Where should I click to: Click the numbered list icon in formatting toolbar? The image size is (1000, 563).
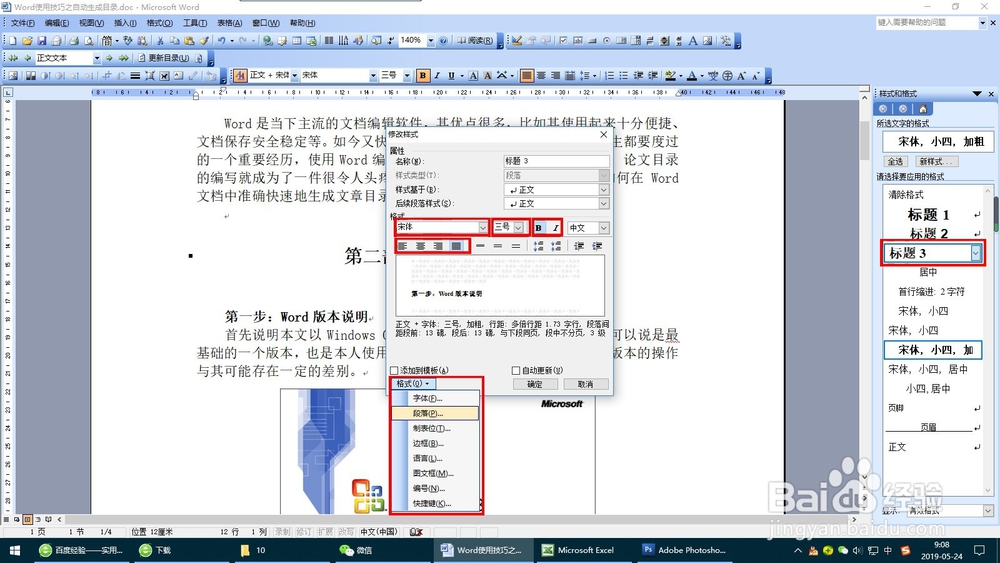(610, 75)
